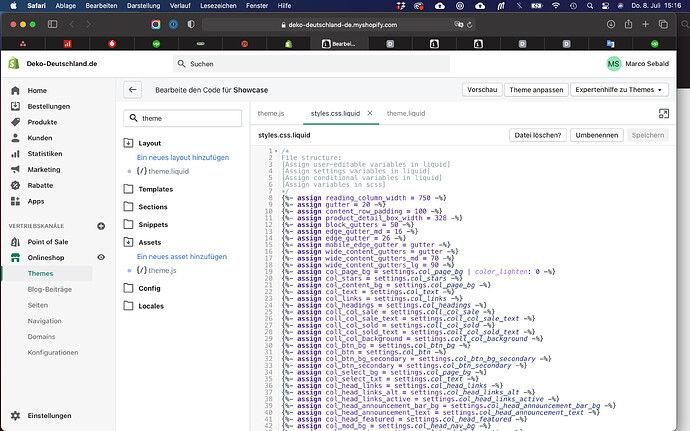This screenshot has width=690, height=431.
Task: Toggle Safari sidebar icon
Action: tap(52, 24)
